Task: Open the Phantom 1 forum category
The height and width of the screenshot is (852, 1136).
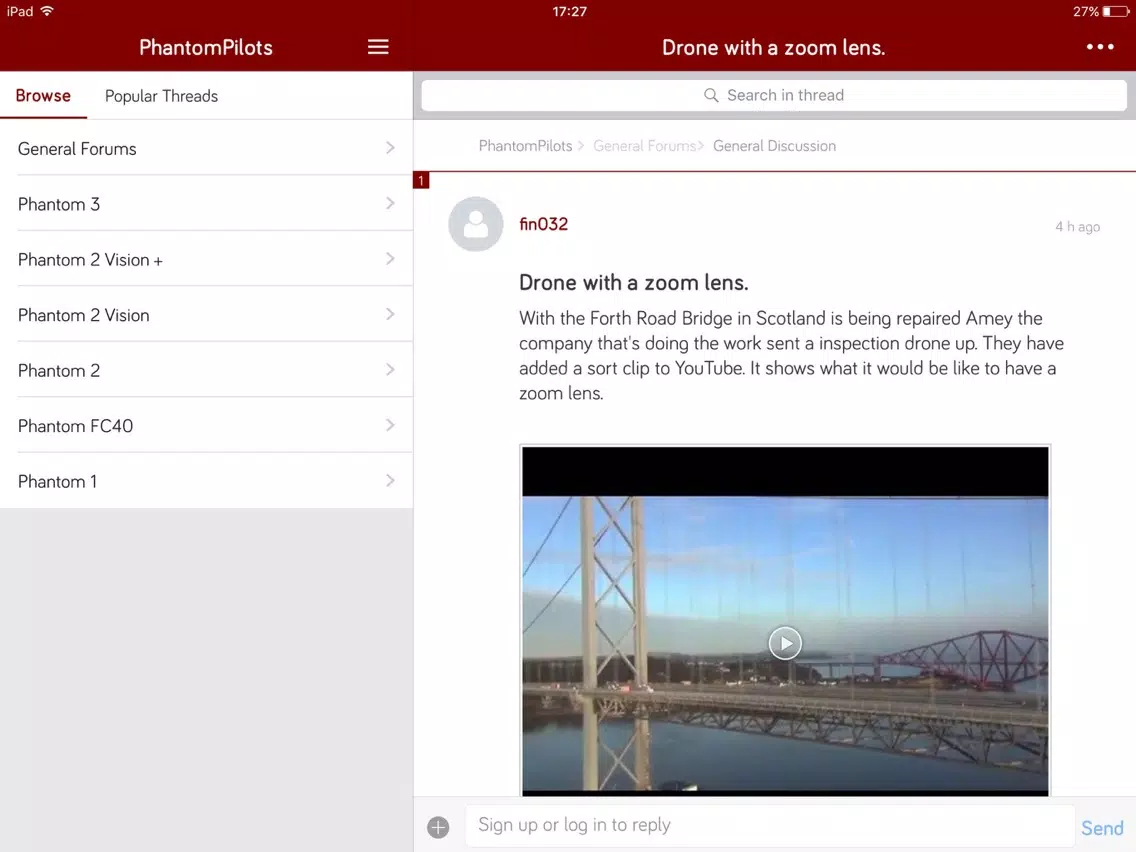Action: (206, 481)
